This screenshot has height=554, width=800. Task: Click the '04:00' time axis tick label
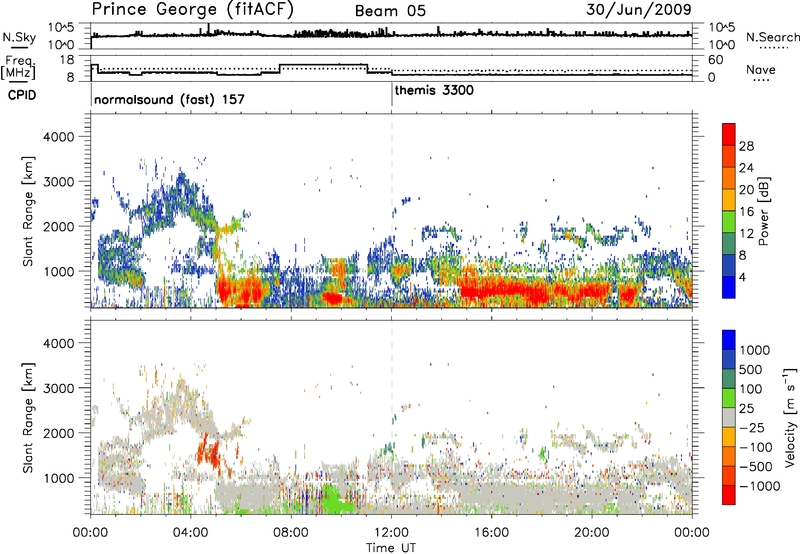click(x=191, y=533)
